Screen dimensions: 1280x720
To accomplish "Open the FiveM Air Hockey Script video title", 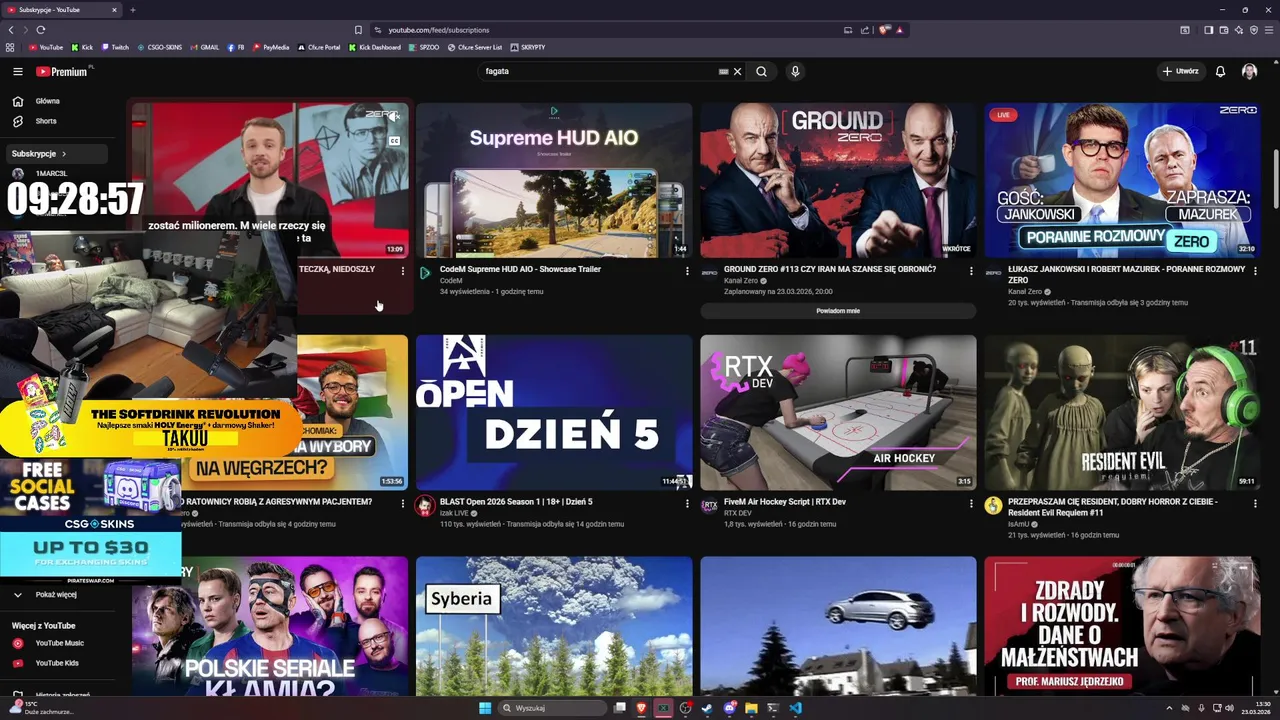I will pyautogui.click(x=785, y=502).
